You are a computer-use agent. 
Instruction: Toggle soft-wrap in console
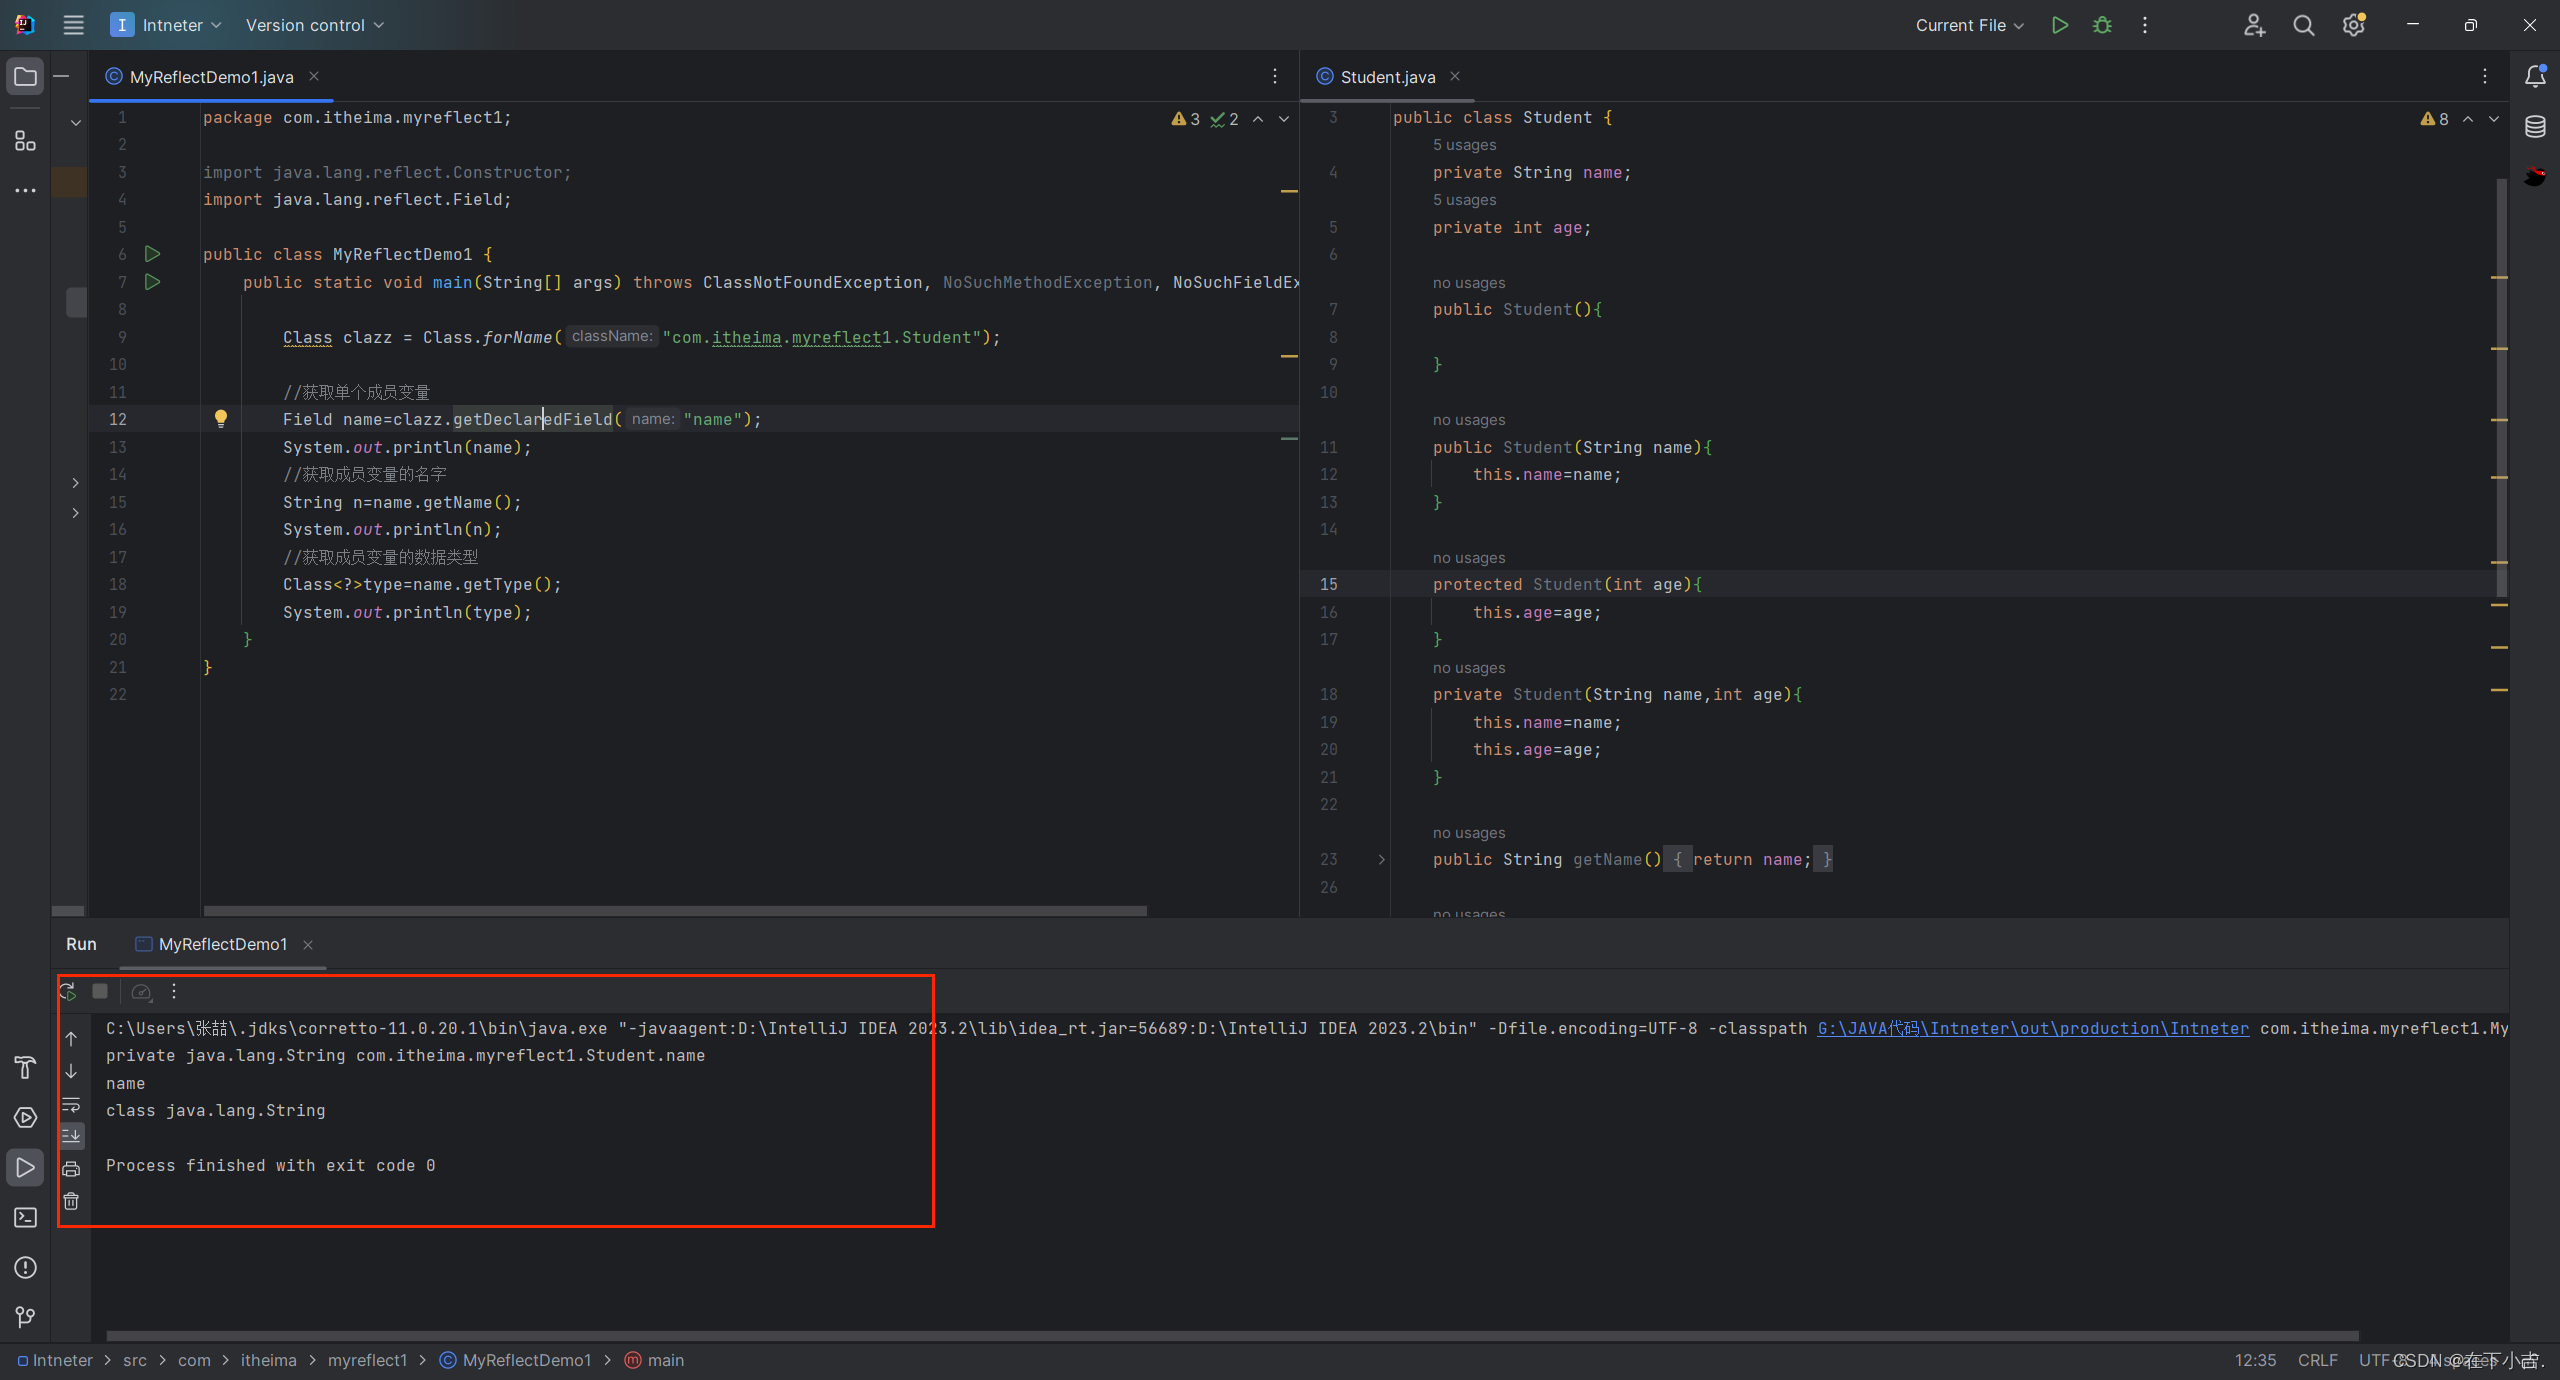pos(71,1105)
